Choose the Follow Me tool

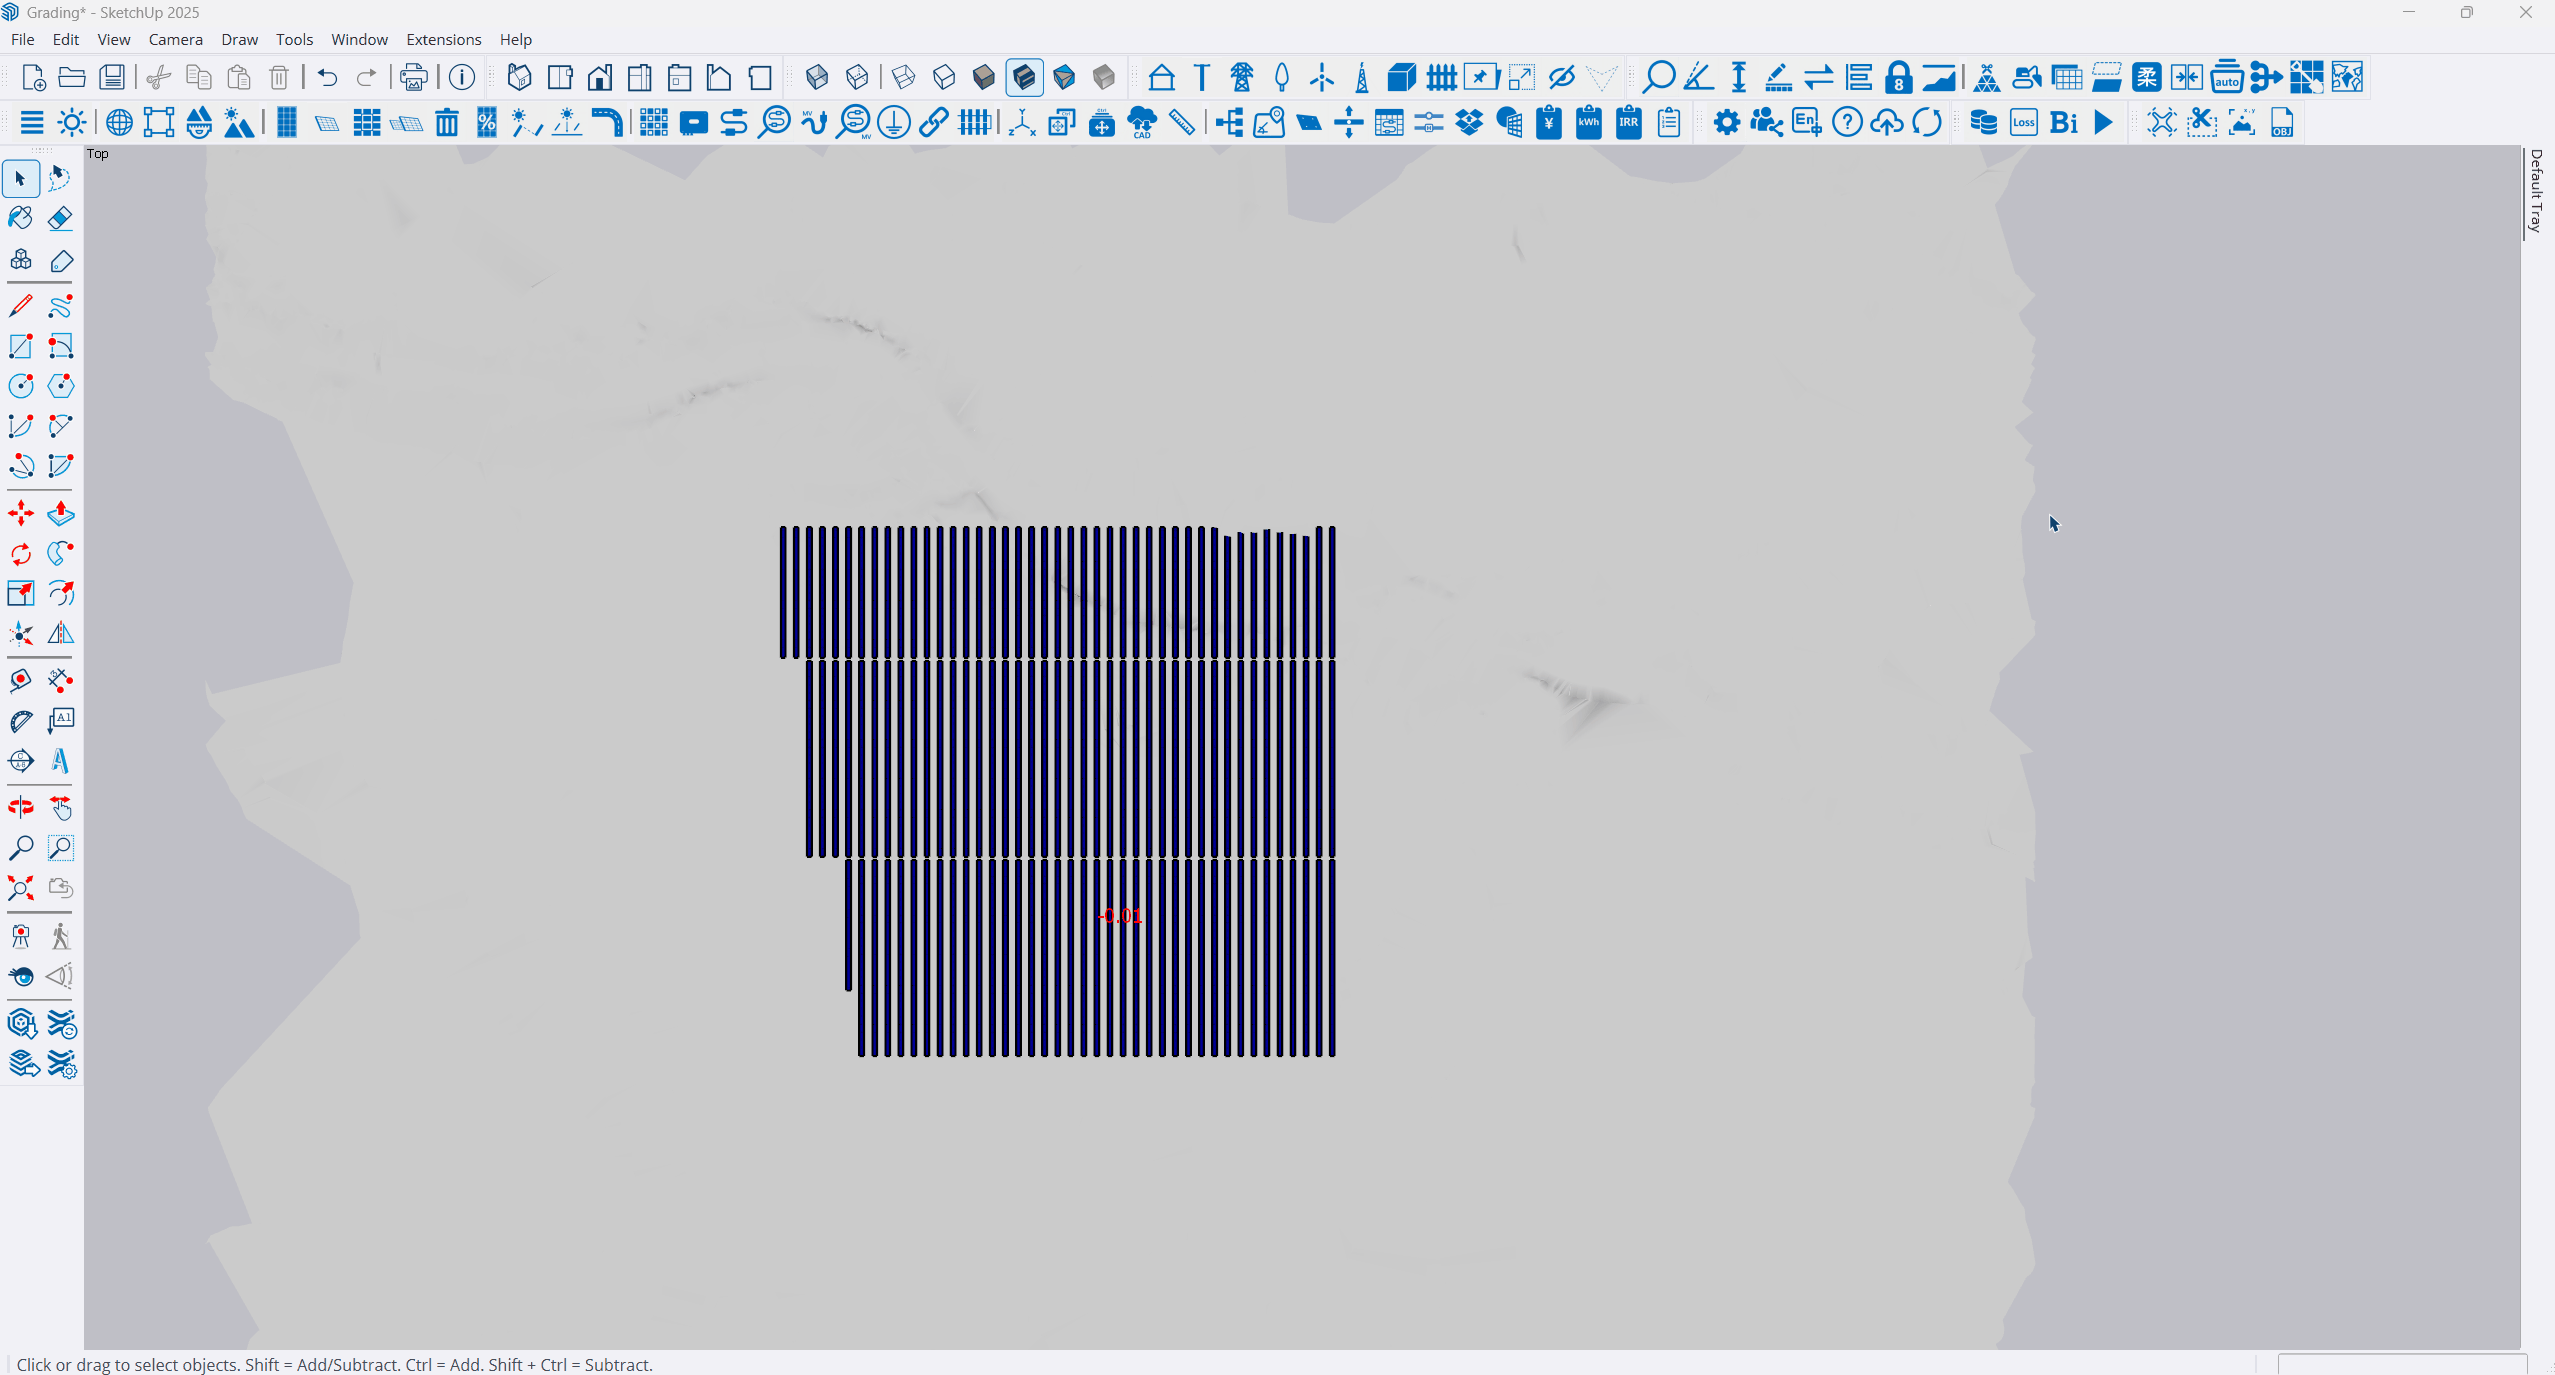point(60,554)
